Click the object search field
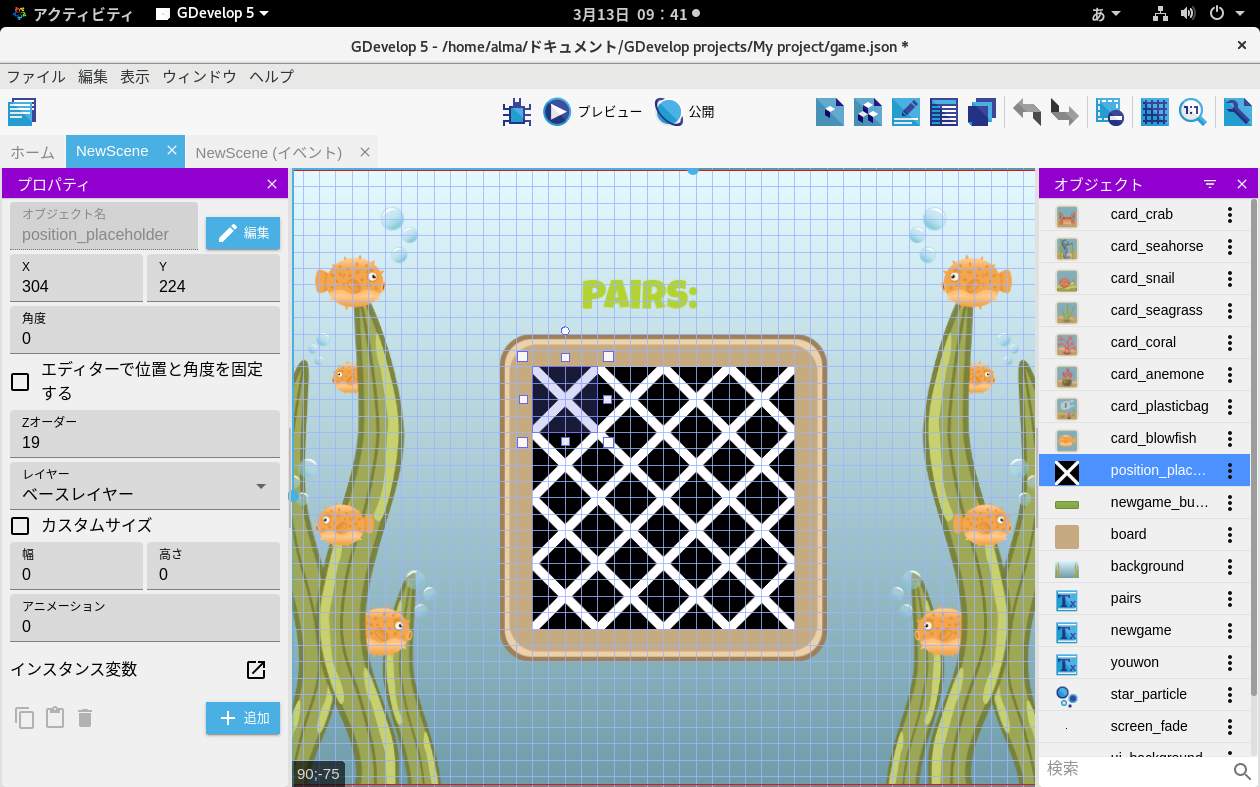1260x787 pixels. [1136, 769]
